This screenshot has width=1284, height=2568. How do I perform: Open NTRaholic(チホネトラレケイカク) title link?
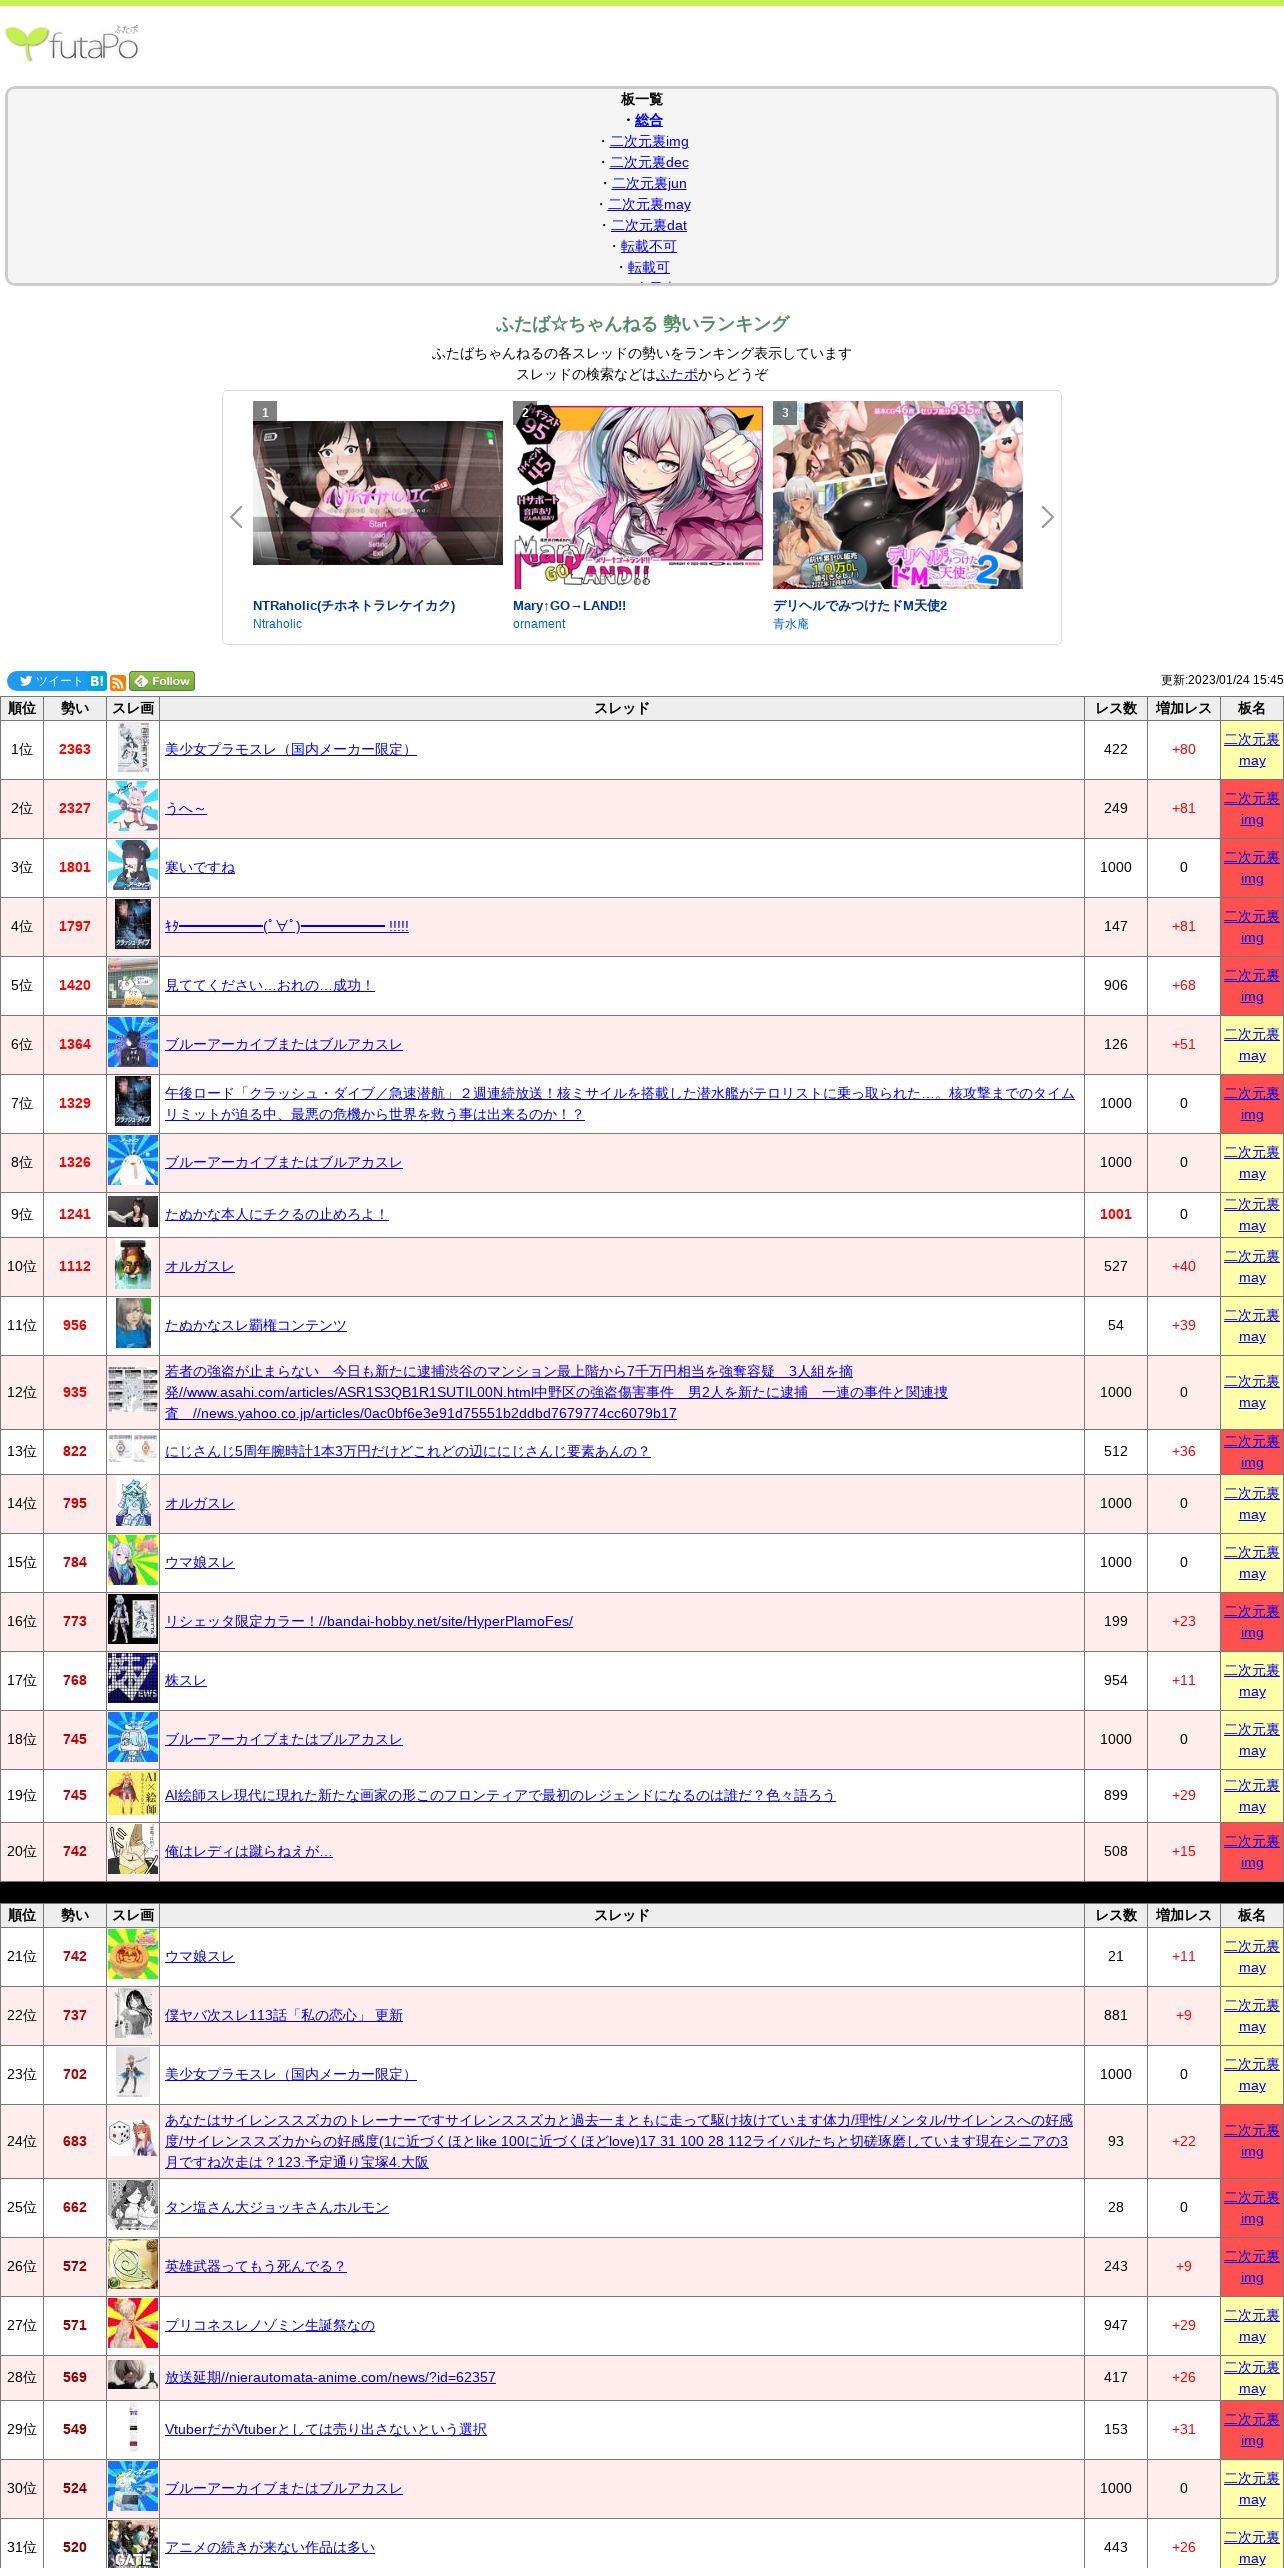[354, 606]
